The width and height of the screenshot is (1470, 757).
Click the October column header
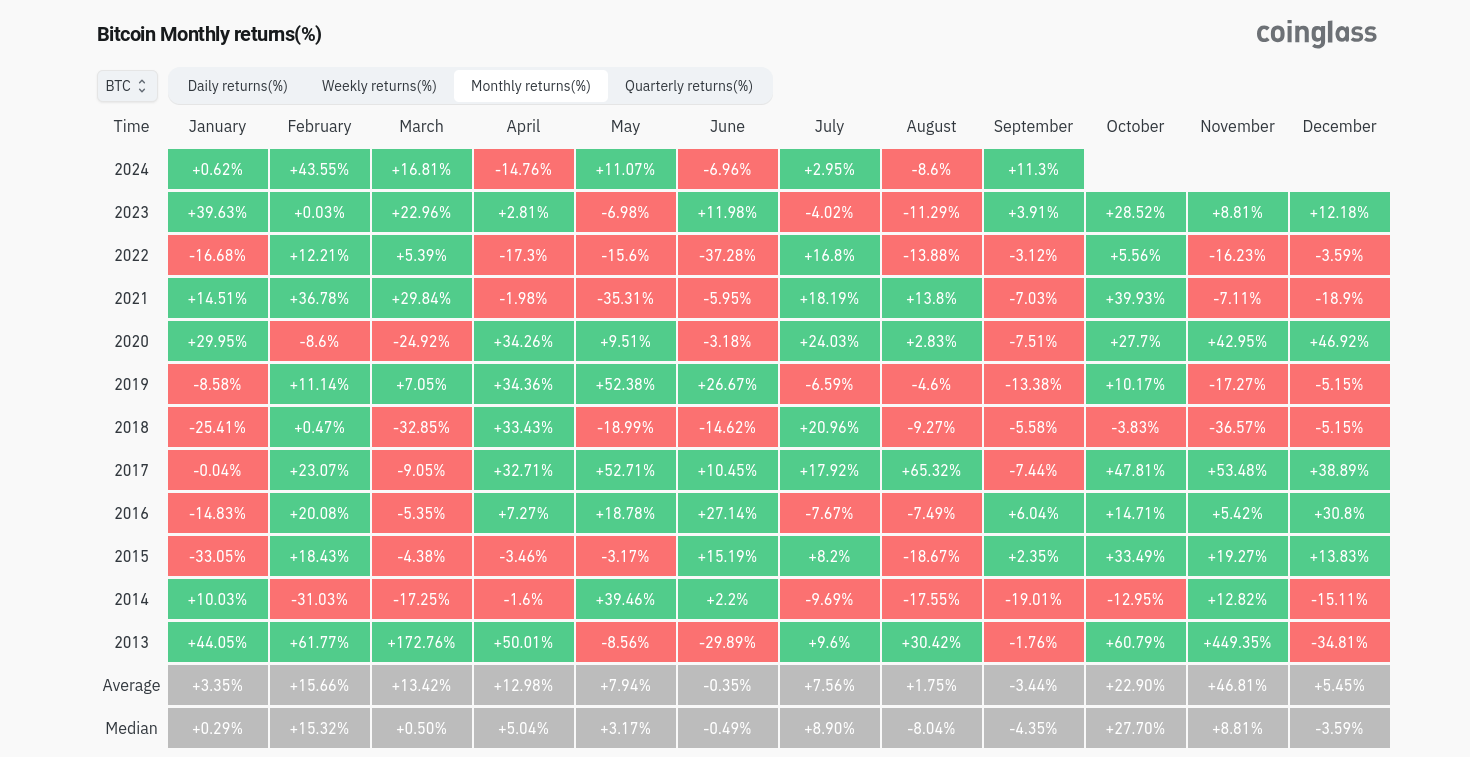pos(1135,126)
